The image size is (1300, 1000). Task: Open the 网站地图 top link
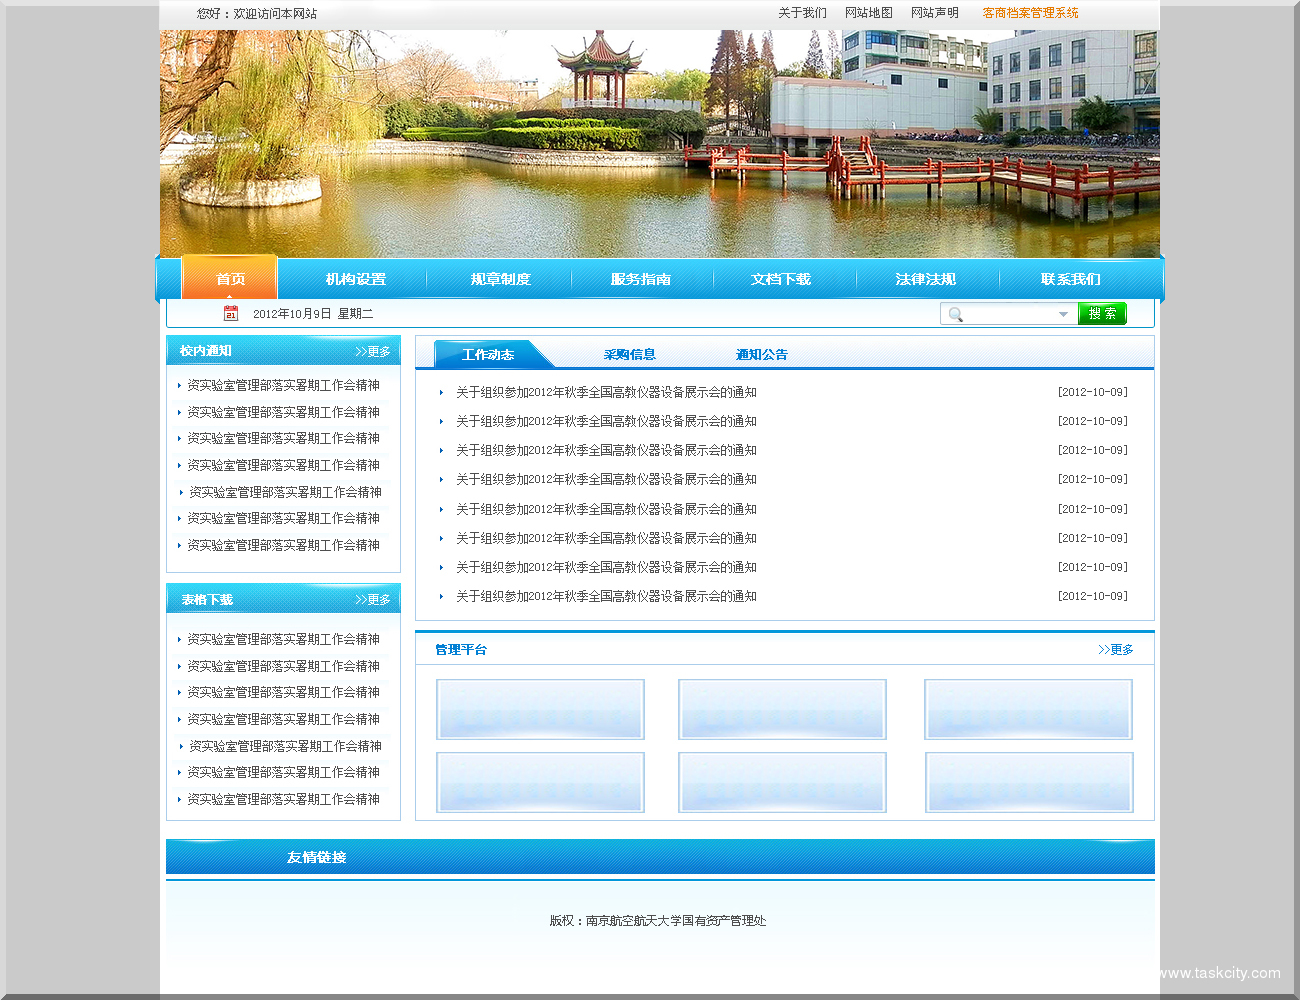coord(868,13)
